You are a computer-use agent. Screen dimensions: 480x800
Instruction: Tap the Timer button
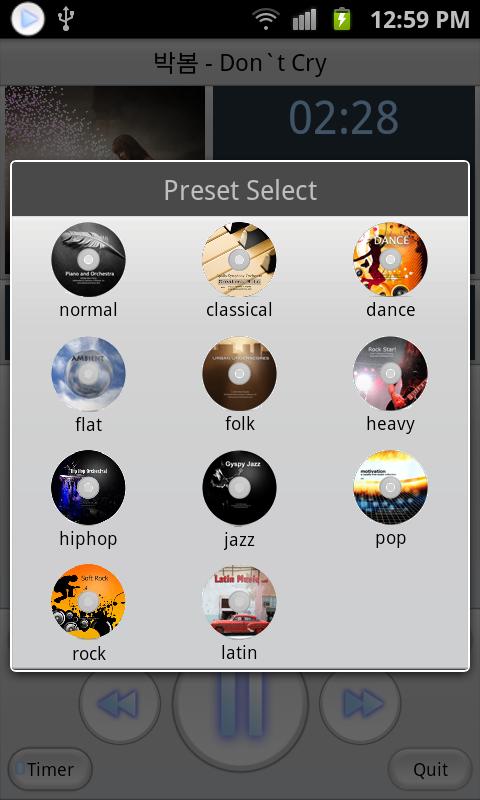coord(50,769)
